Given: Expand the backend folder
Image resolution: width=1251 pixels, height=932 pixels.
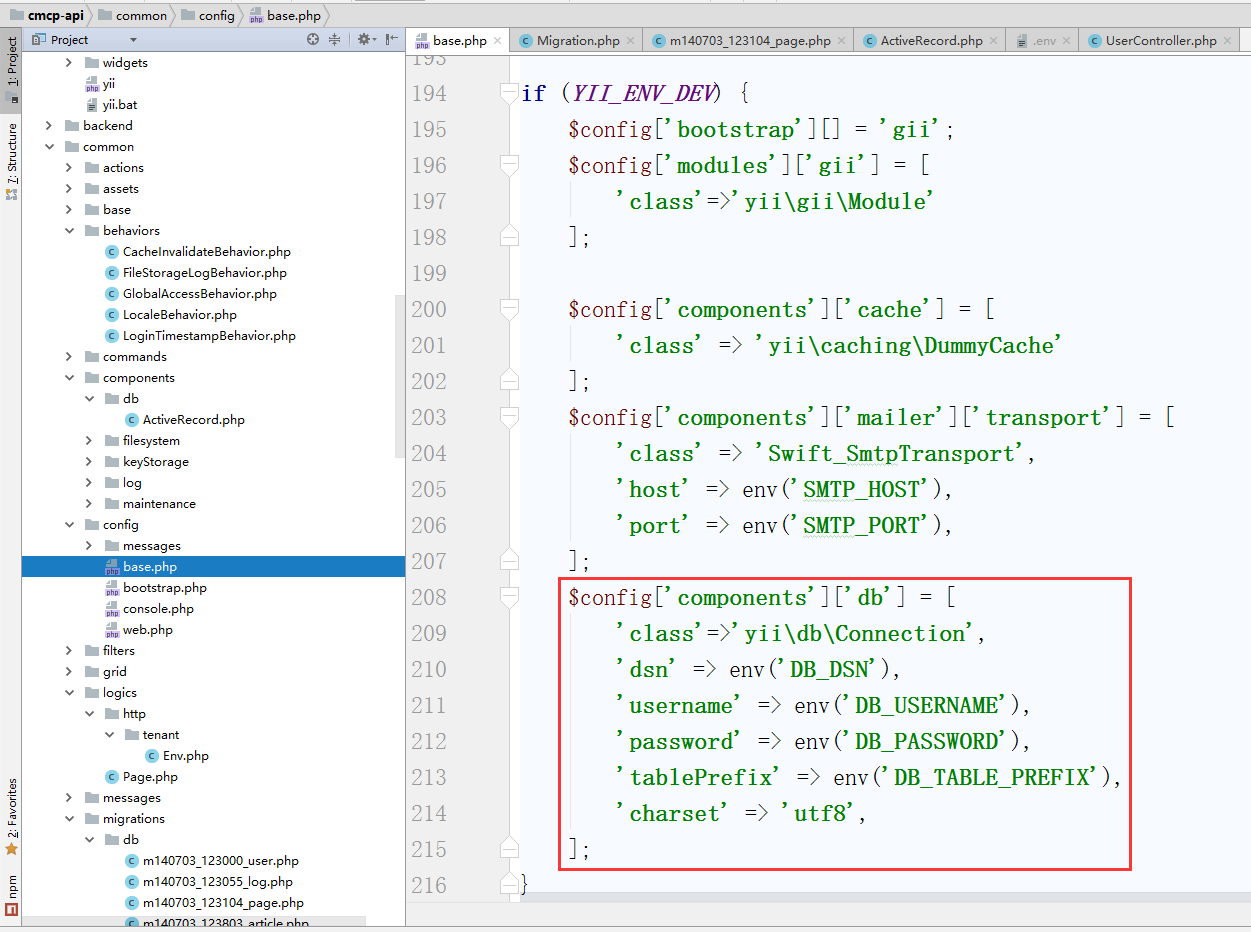Looking at the screenshot, I should pyautogui.click(x=49, y=126).
